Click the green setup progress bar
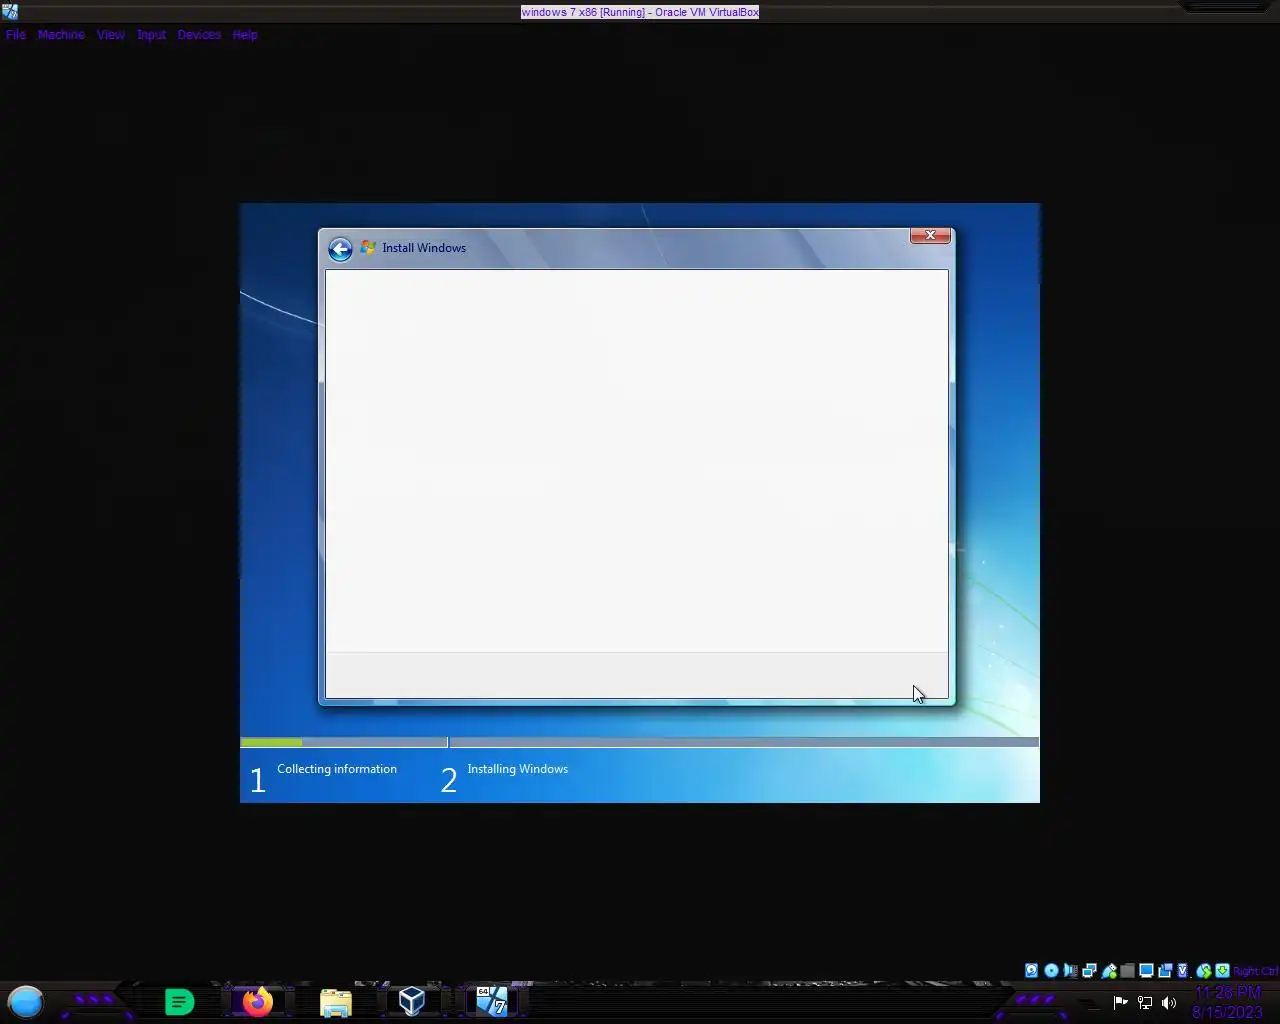Viewport: 1280px width, 1024px height. click(271, 742)
